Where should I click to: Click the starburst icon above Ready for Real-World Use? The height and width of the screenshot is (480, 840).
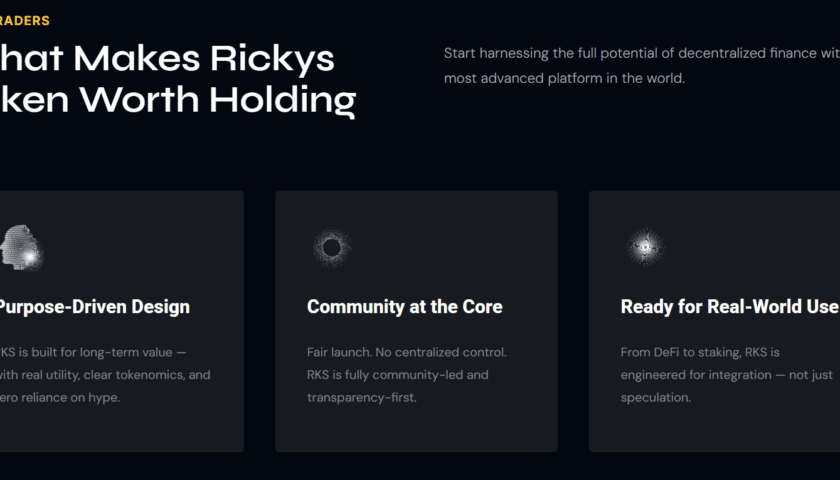[x=645, y=246]
